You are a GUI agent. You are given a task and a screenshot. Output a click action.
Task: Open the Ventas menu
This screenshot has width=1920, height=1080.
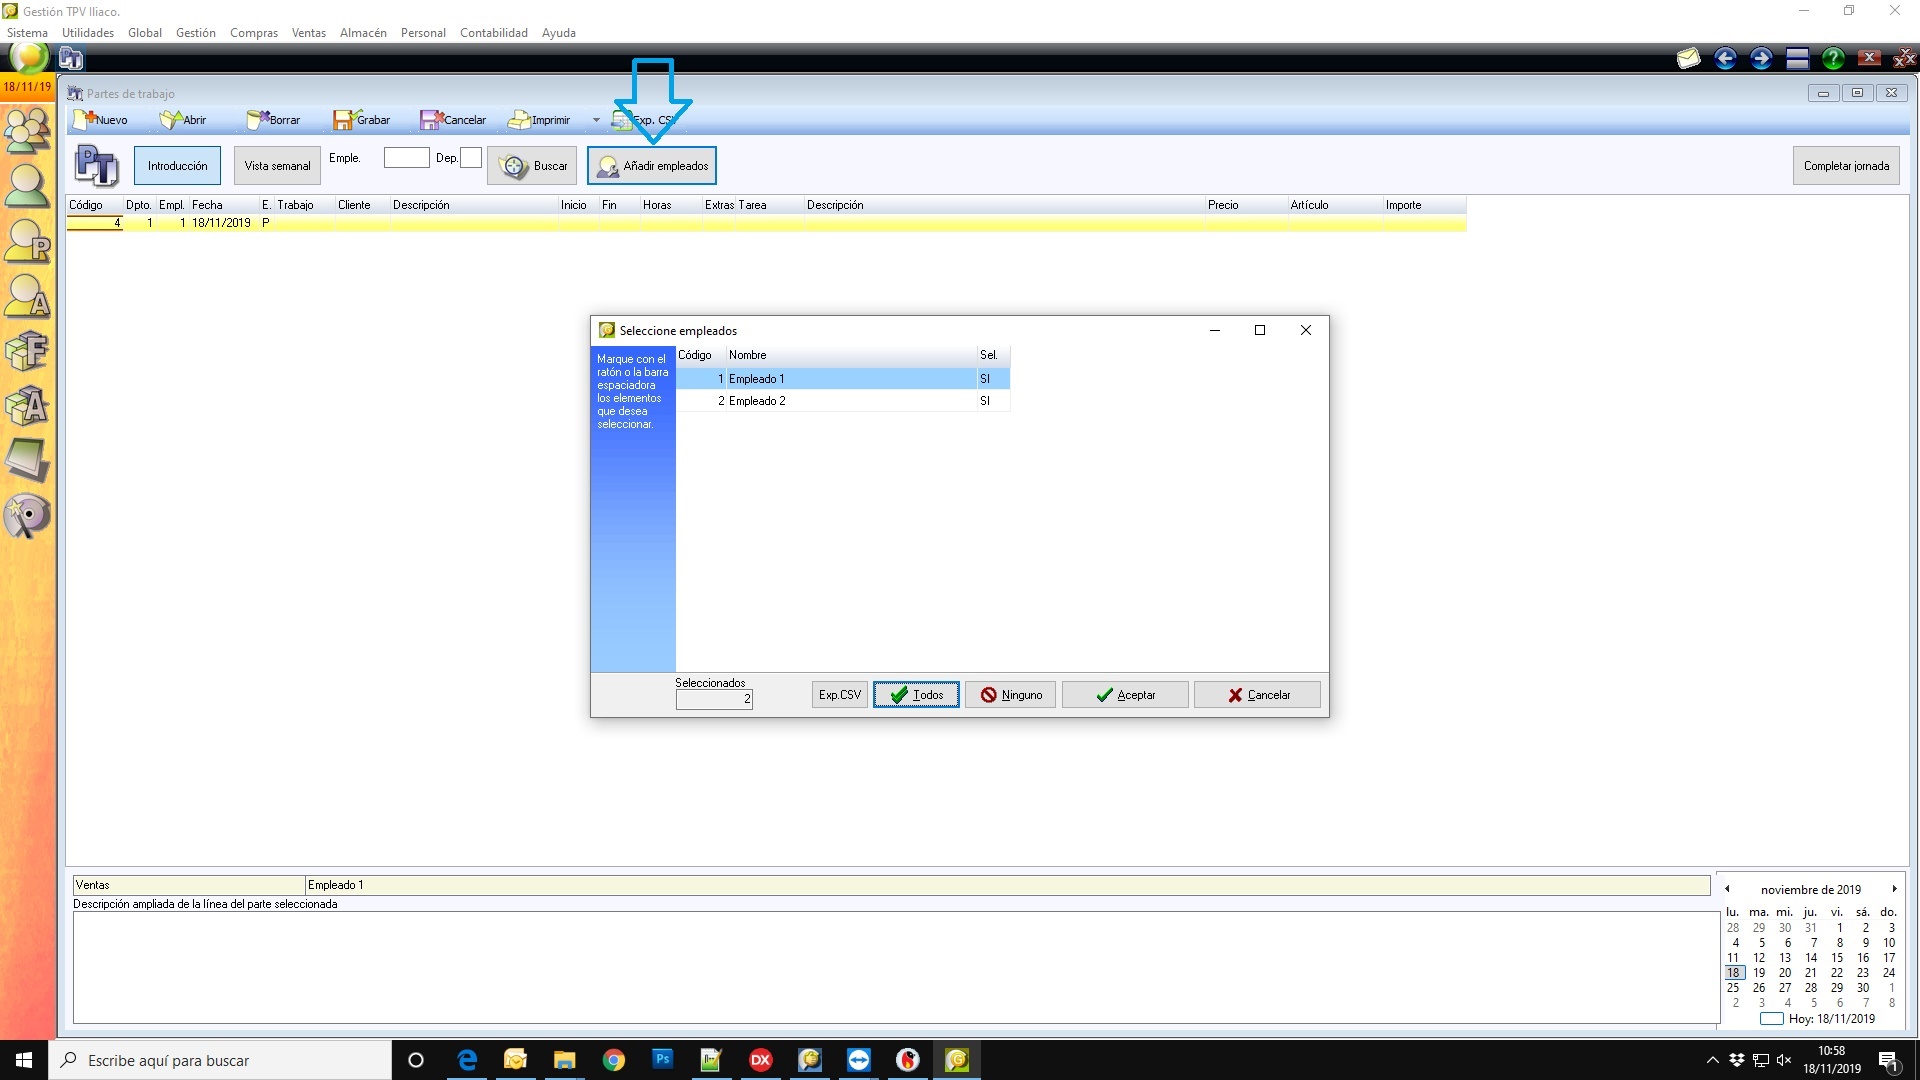tap(309, 33)
